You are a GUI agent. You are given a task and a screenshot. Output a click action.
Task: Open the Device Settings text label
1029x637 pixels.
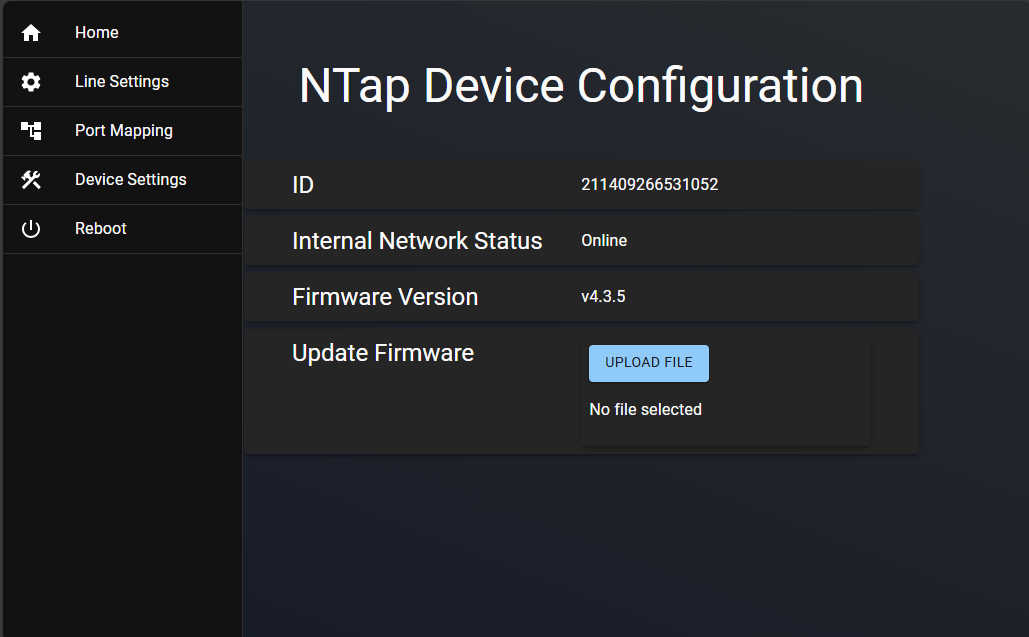pos(130,180)
